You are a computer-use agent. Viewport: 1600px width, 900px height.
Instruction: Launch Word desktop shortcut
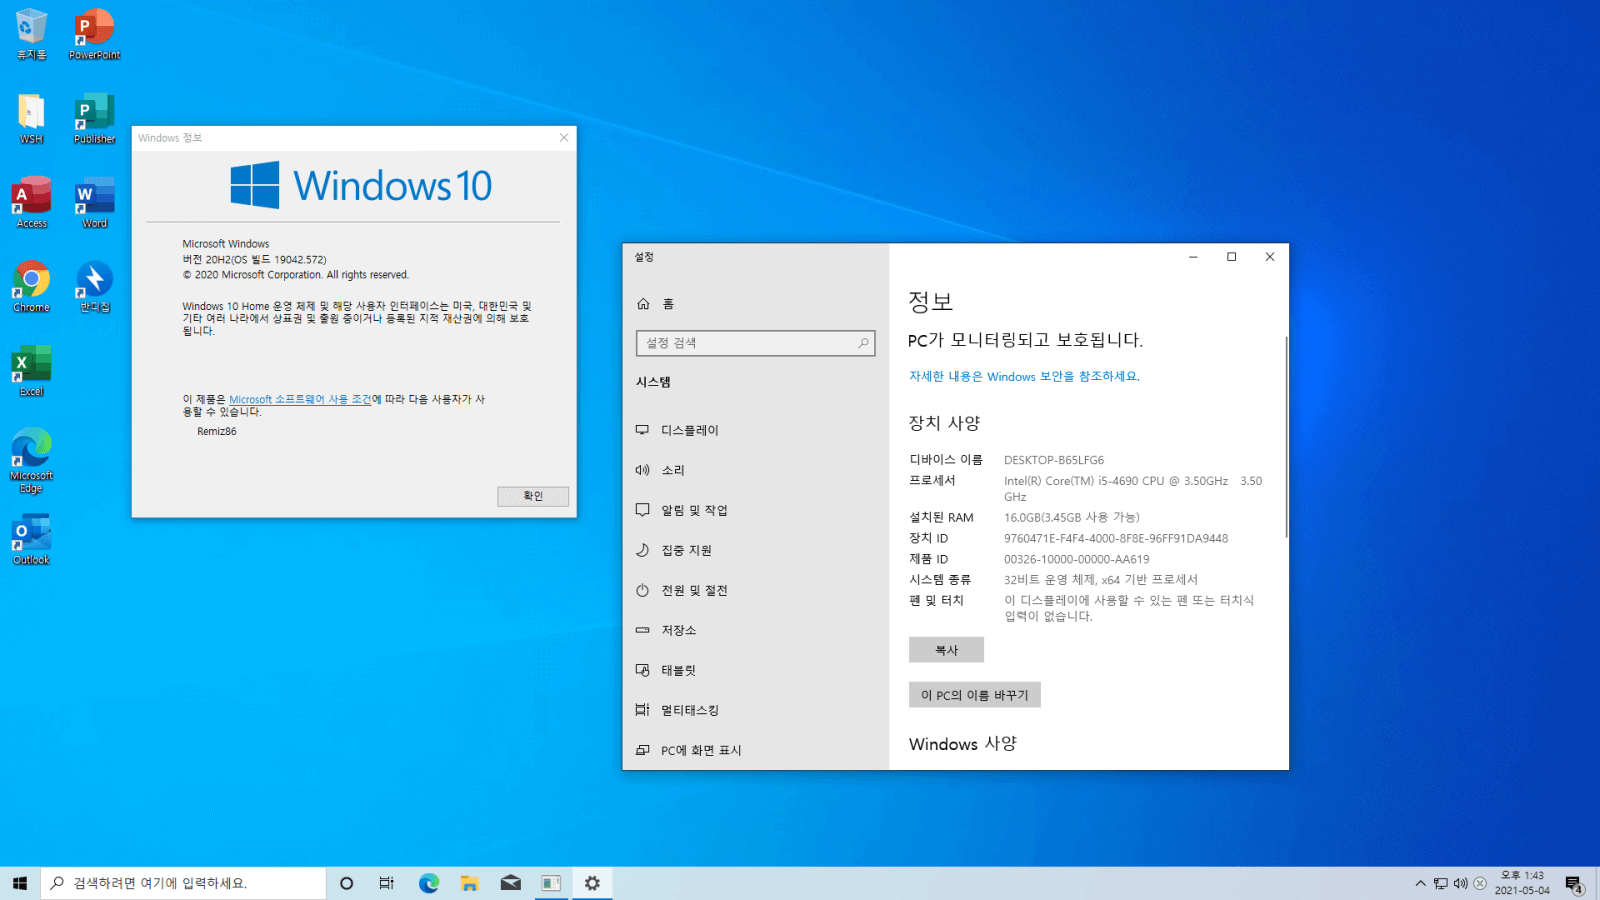(x=95, y=202)
